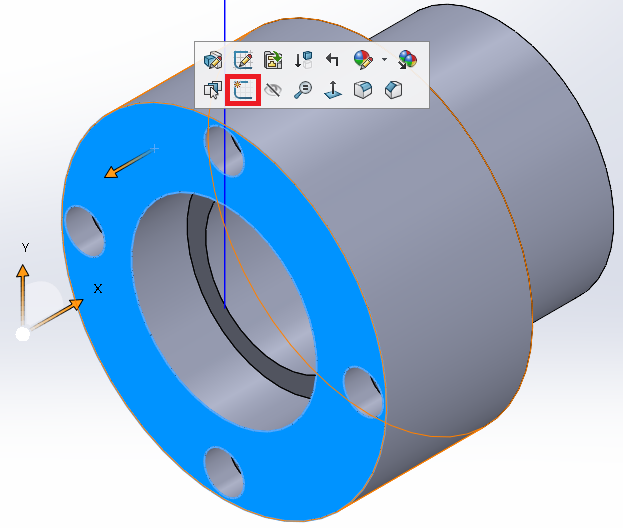Viewport: 623px width, 528px height.
Task: Suppress feature using down-arrow cube icon
Action: [303, 60]
